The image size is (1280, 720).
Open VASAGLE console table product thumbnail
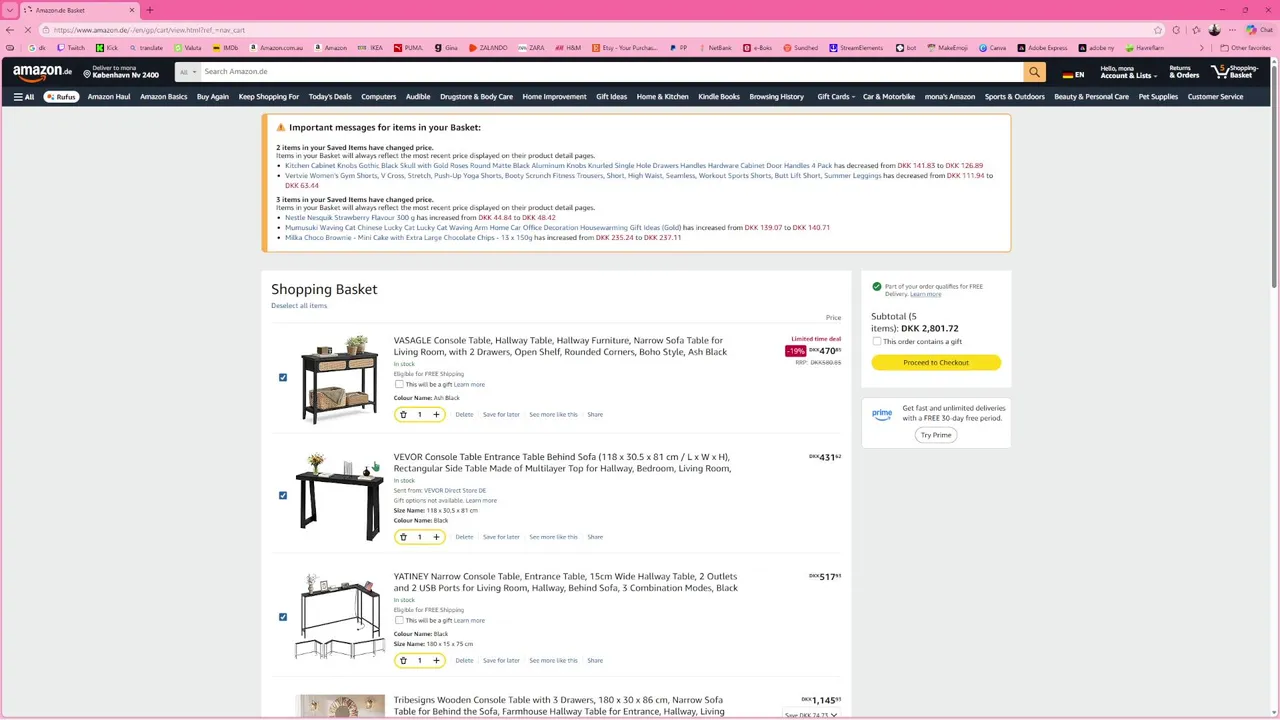pos(340,380)
